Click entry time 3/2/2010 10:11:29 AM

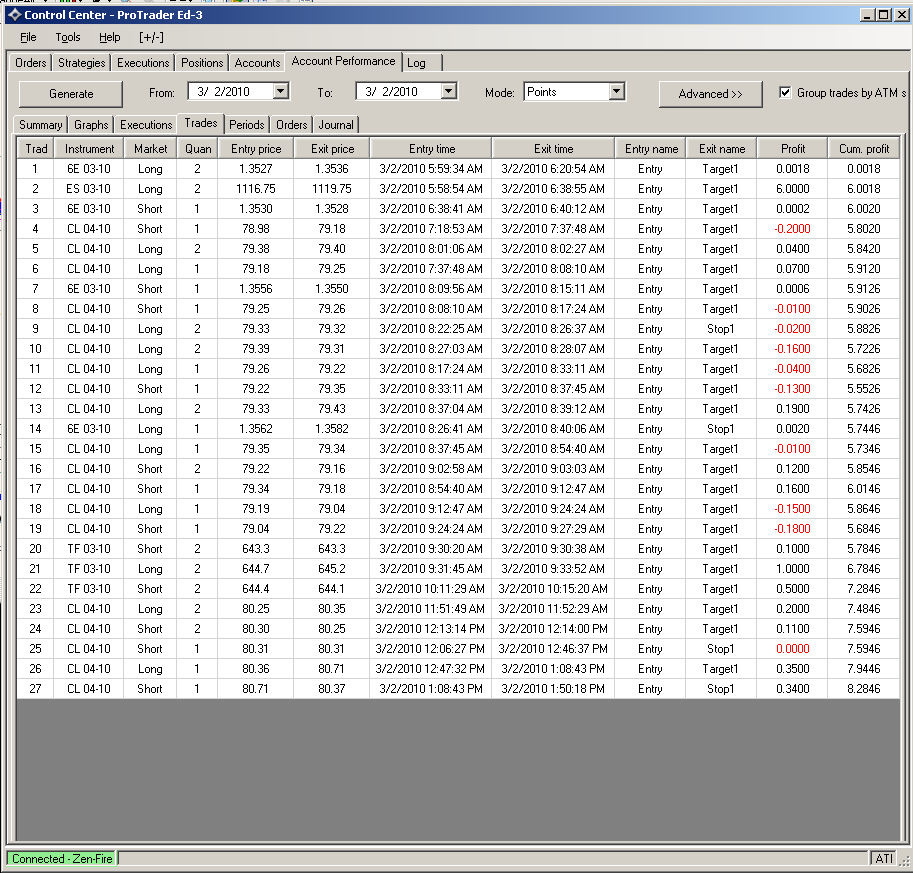(x=430, y=589)
